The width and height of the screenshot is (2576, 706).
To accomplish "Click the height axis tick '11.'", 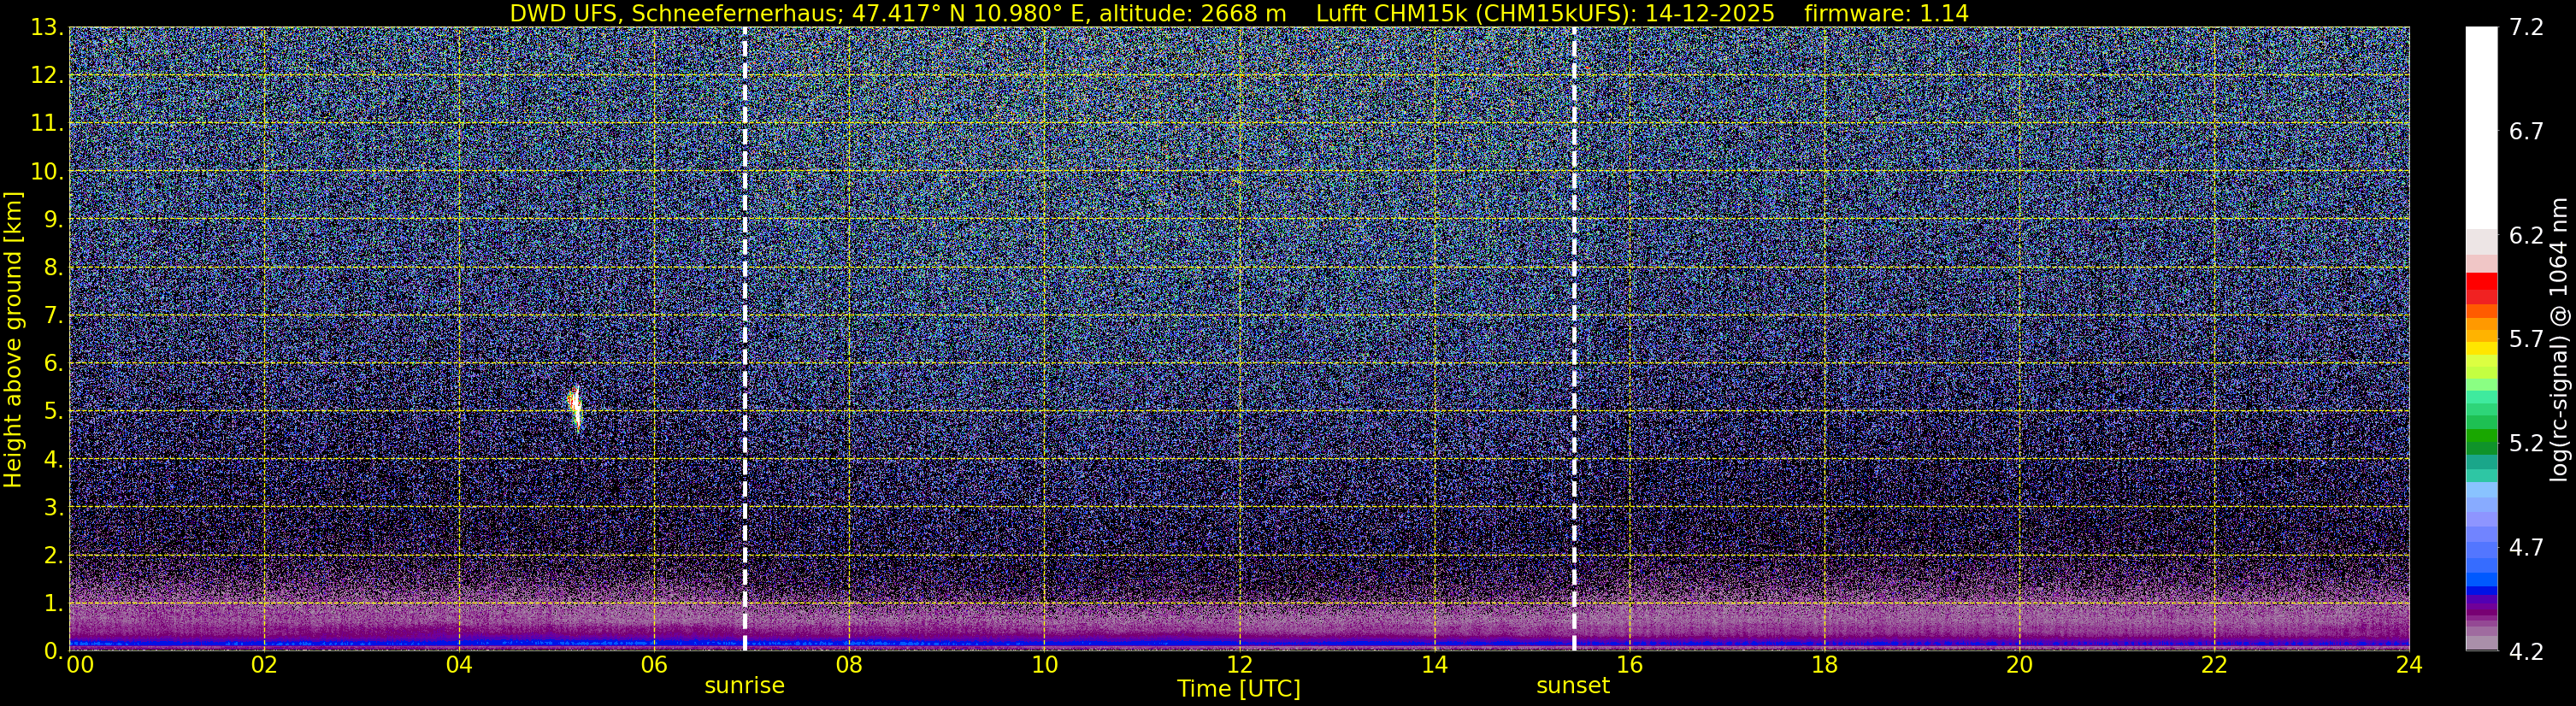I will (47, 124).
